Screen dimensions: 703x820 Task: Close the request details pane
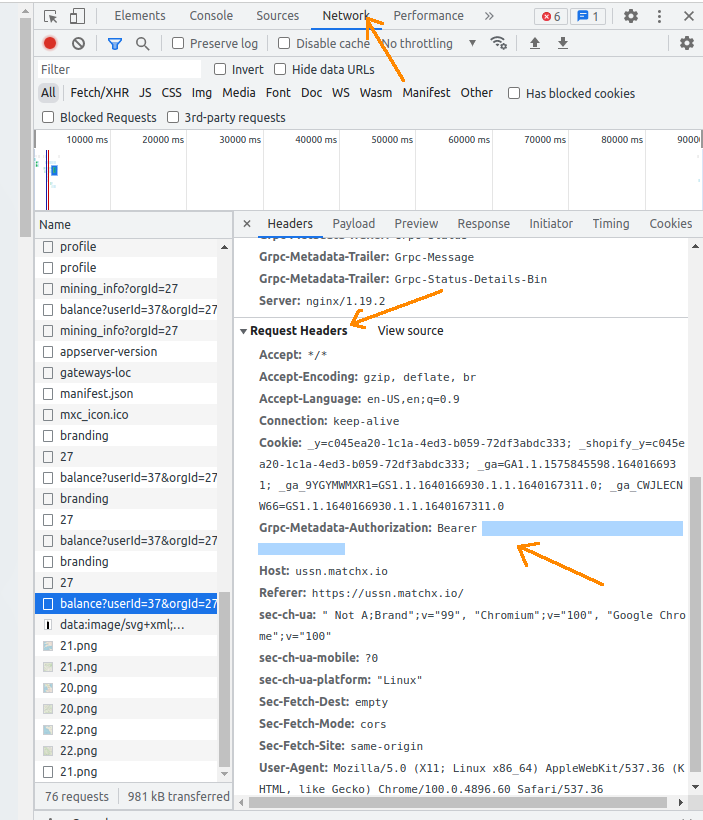[x=247, y=224]
